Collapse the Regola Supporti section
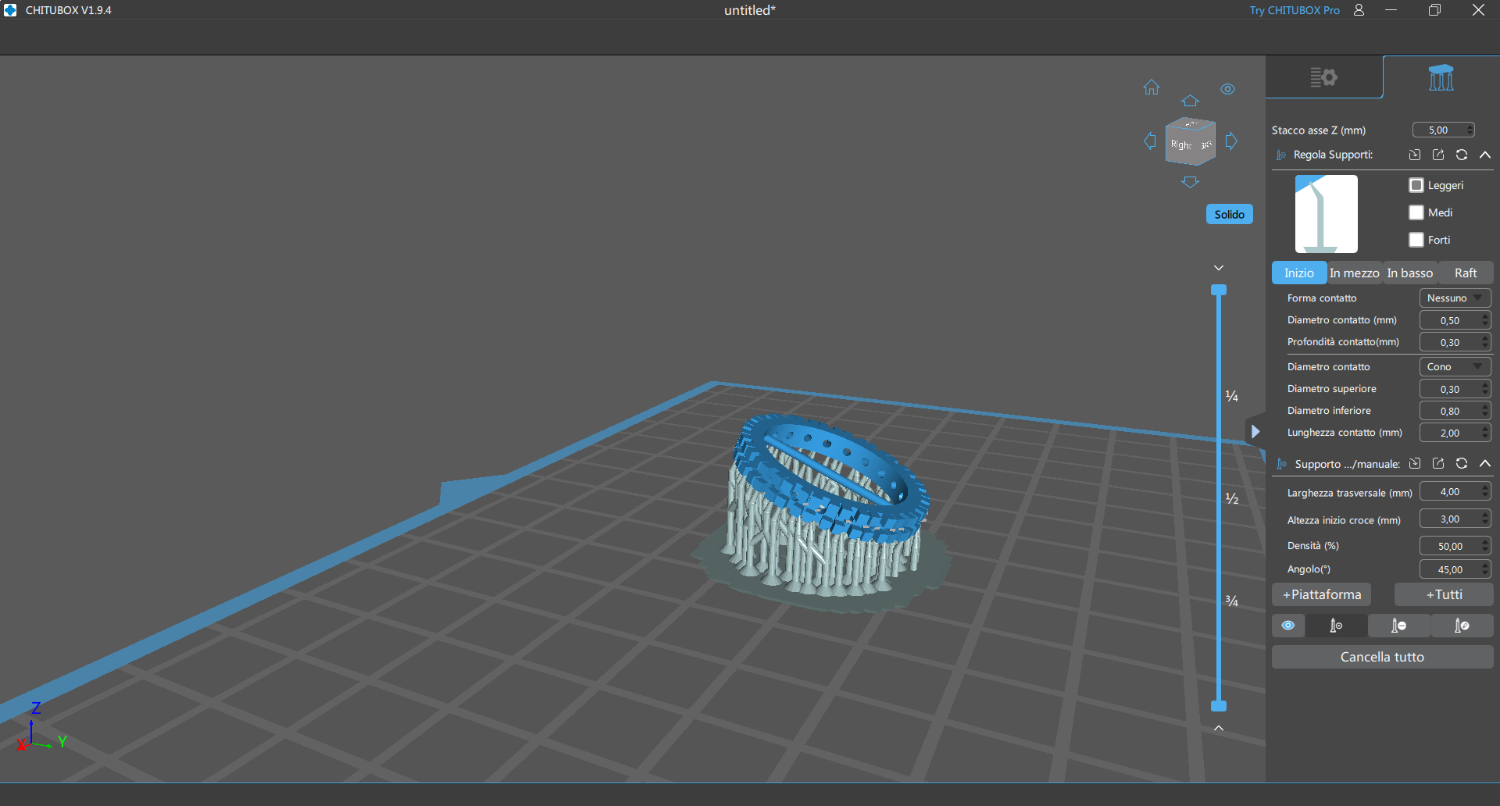The width and height of the screenshot is (1500, 806). click(1485, 155)
